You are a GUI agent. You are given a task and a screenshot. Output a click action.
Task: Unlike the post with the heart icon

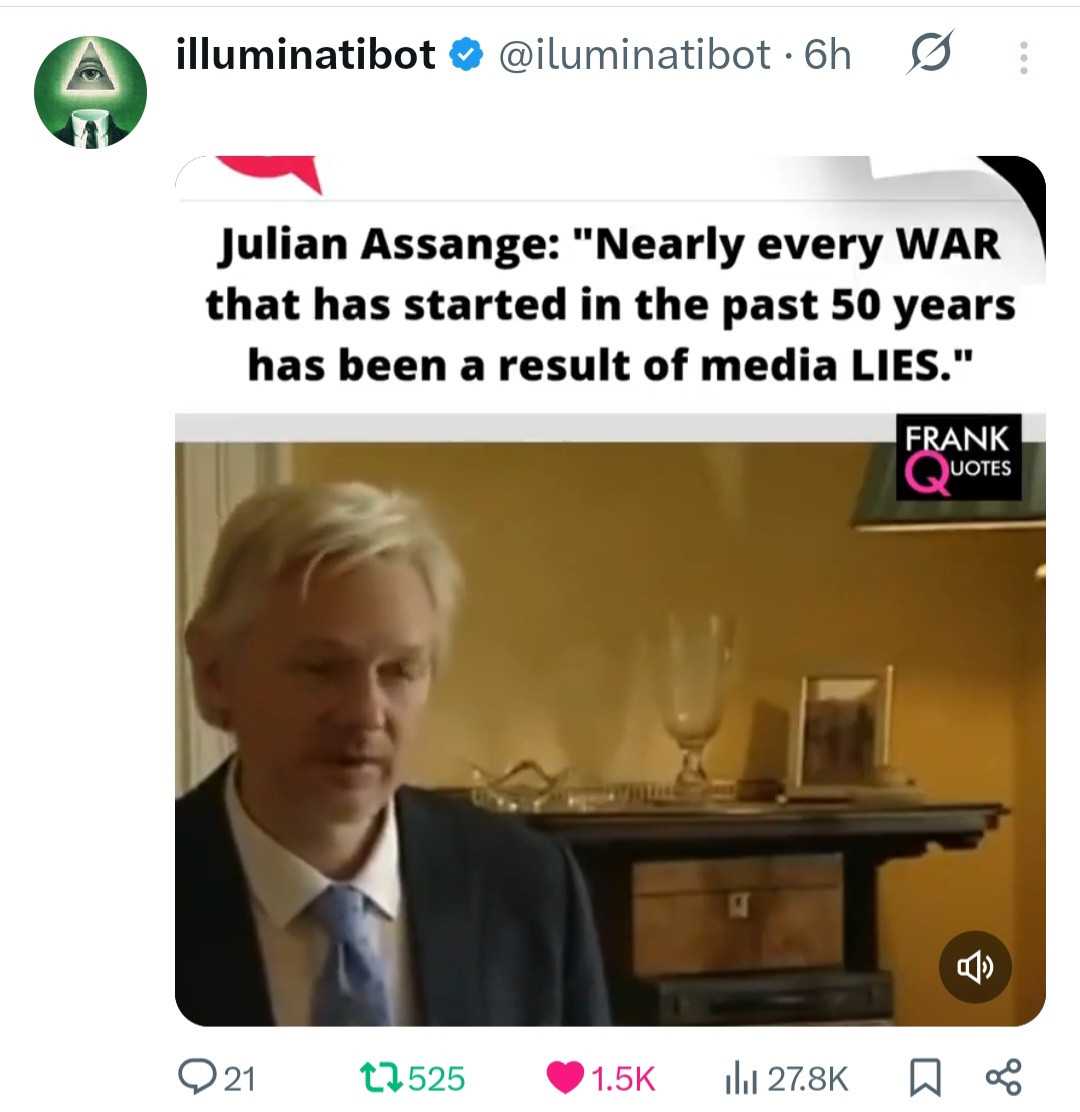[565, 1078]
